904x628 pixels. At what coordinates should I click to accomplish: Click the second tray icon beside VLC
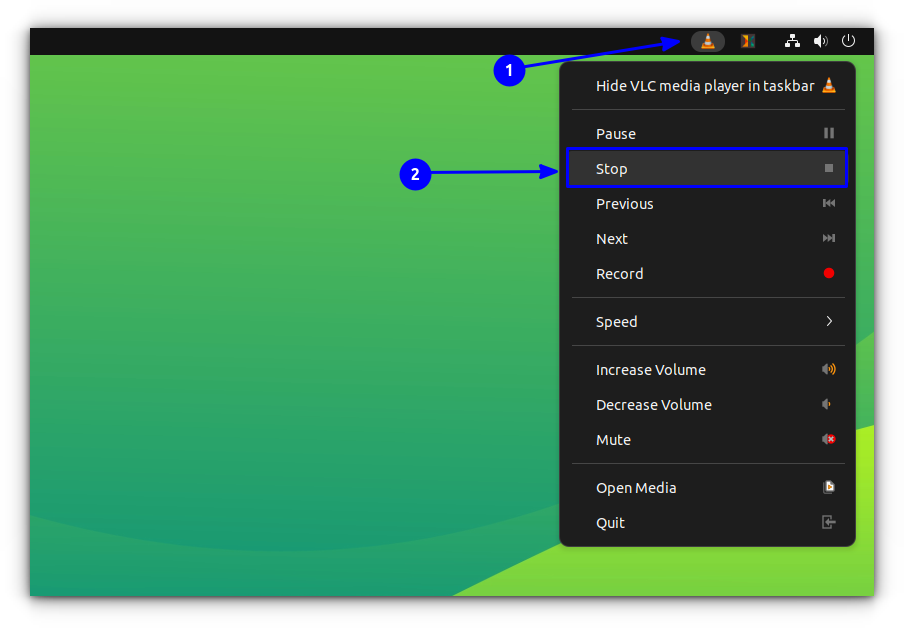click(747, 41)
